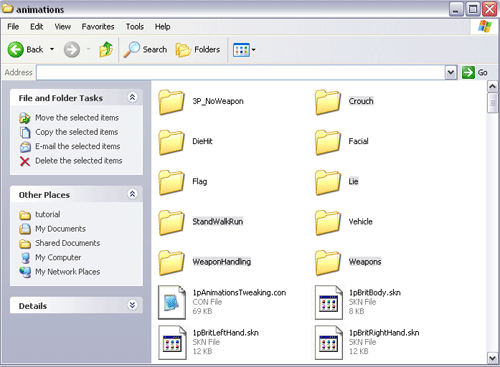
Task: Collapse the File and Folder Tasks panel
Action: (x=132, y=97)
